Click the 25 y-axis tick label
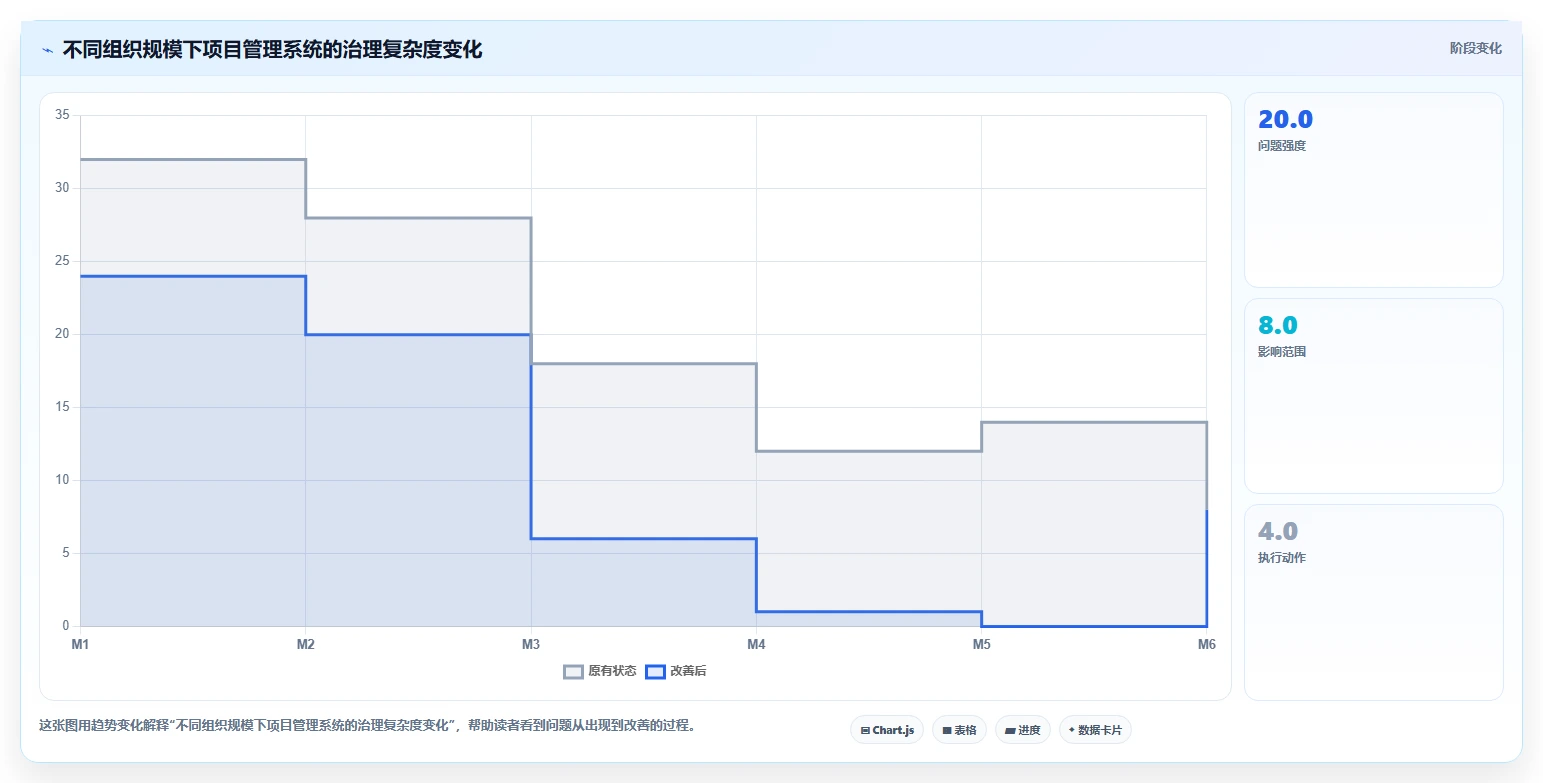Image resolution: width=1543 pixels, height=783 pixels. click(x=62, y=261)
